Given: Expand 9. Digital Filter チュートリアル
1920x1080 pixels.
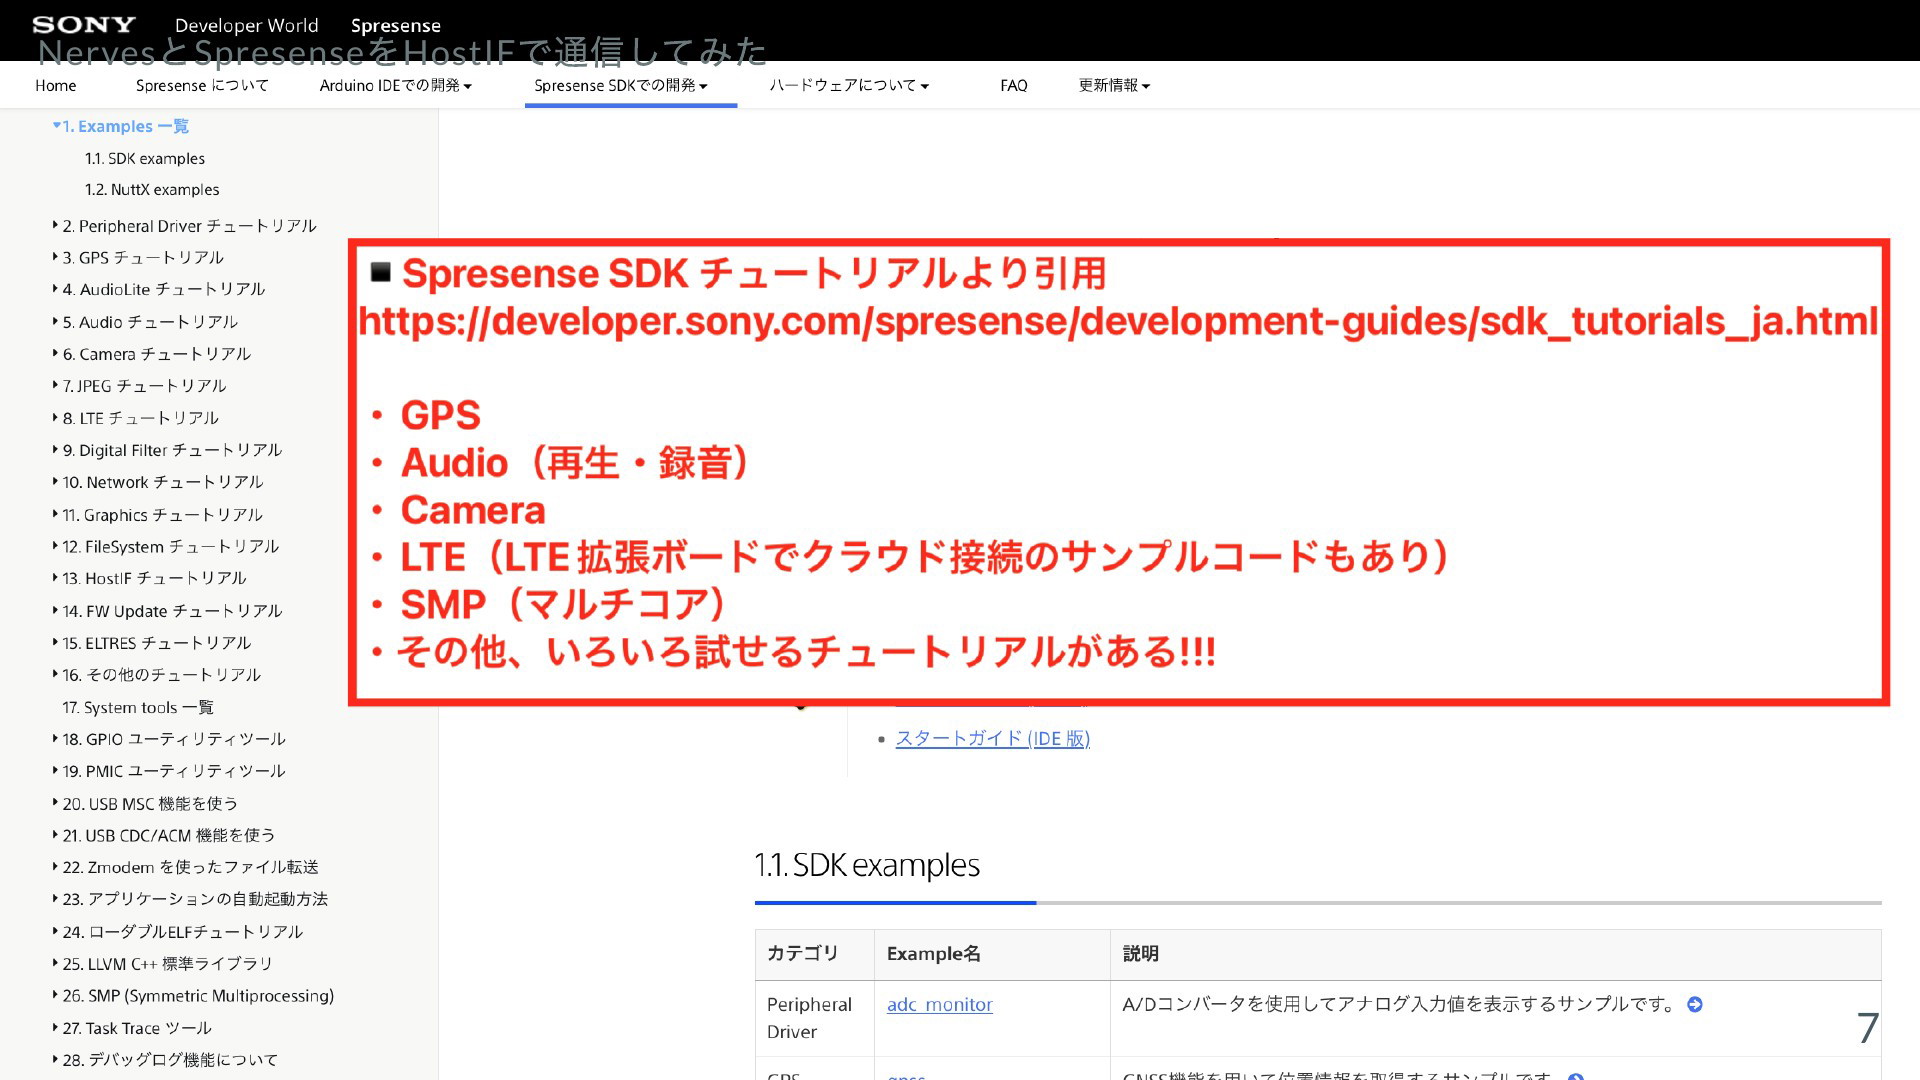Looking at the screenshot, I should [x=168, y=450].
